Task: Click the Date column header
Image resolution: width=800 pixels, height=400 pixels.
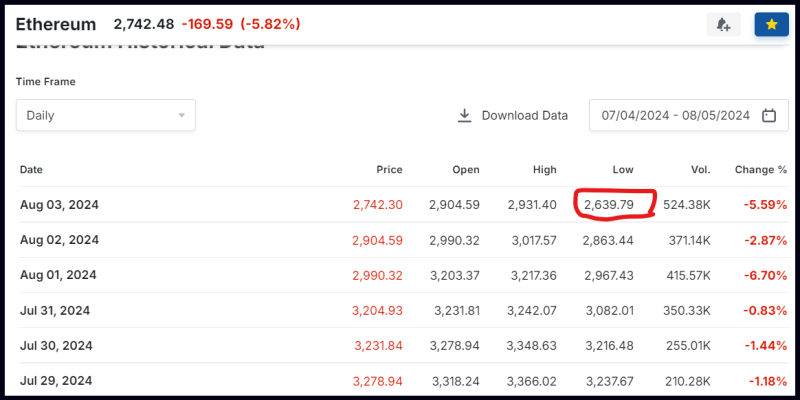Action: click(31, 170)
